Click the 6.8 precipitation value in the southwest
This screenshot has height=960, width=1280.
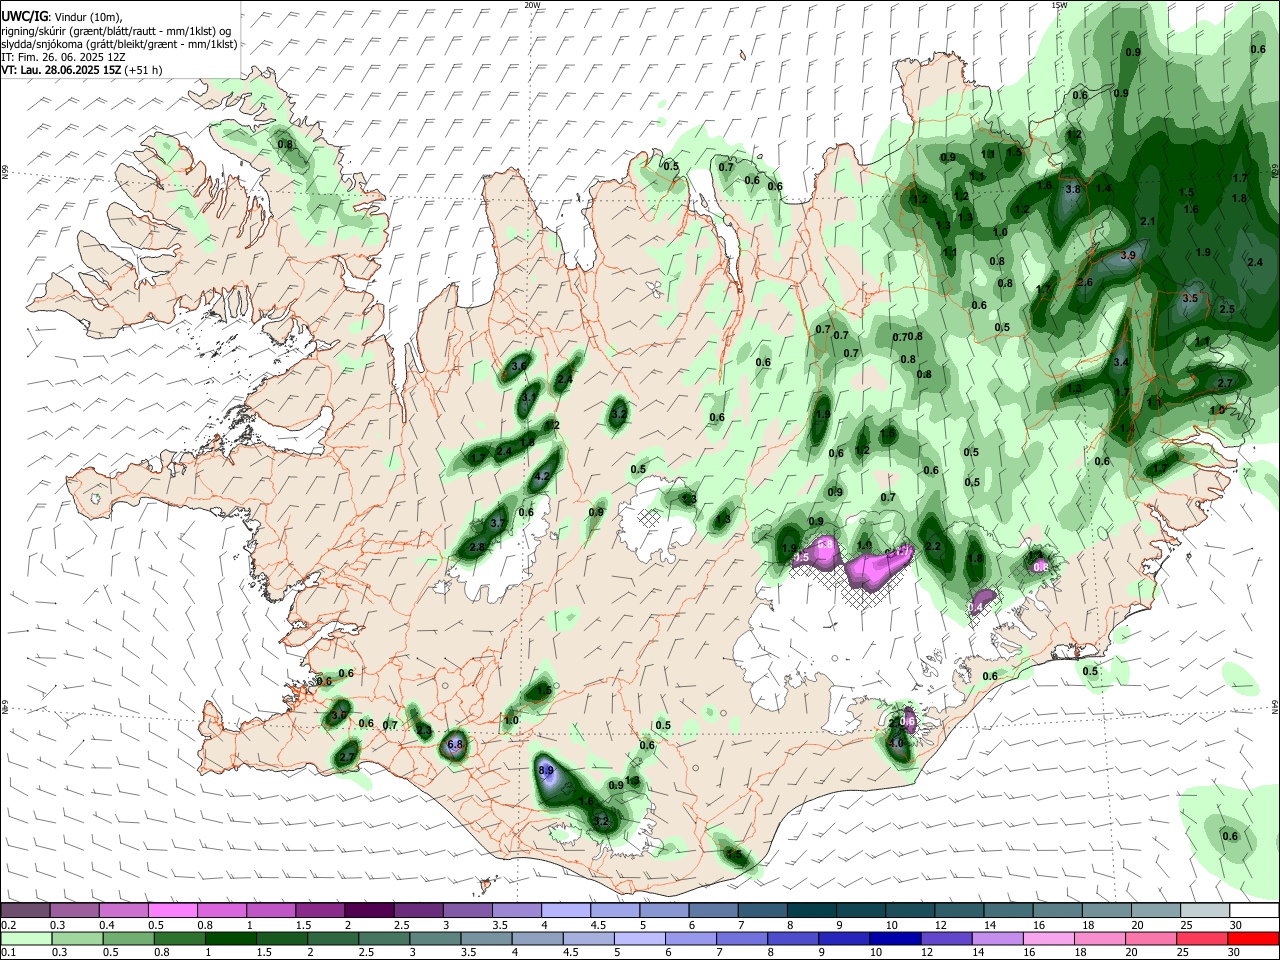(455, 745)
